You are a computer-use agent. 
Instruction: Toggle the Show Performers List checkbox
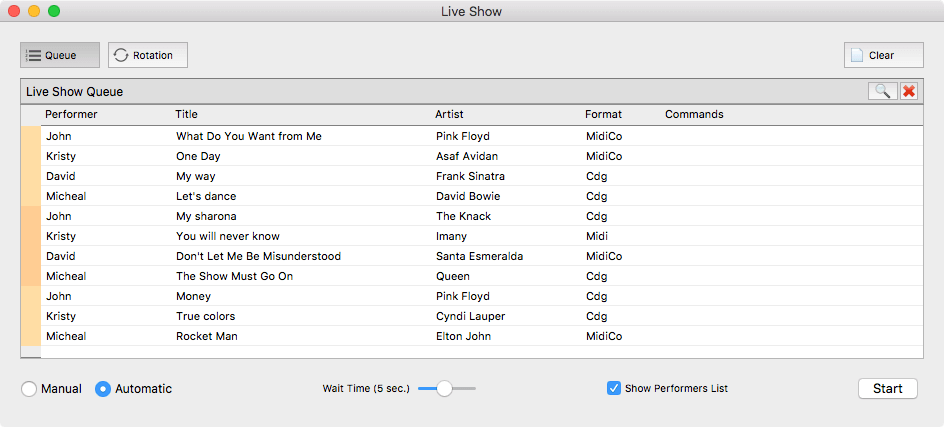[614, 388]
